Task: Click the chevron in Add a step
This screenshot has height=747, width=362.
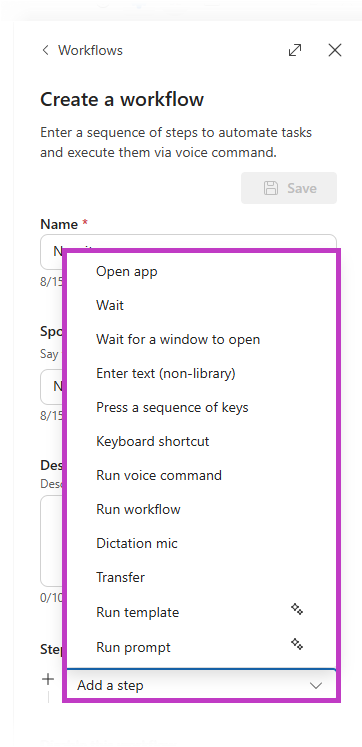Action: [316, 686]
